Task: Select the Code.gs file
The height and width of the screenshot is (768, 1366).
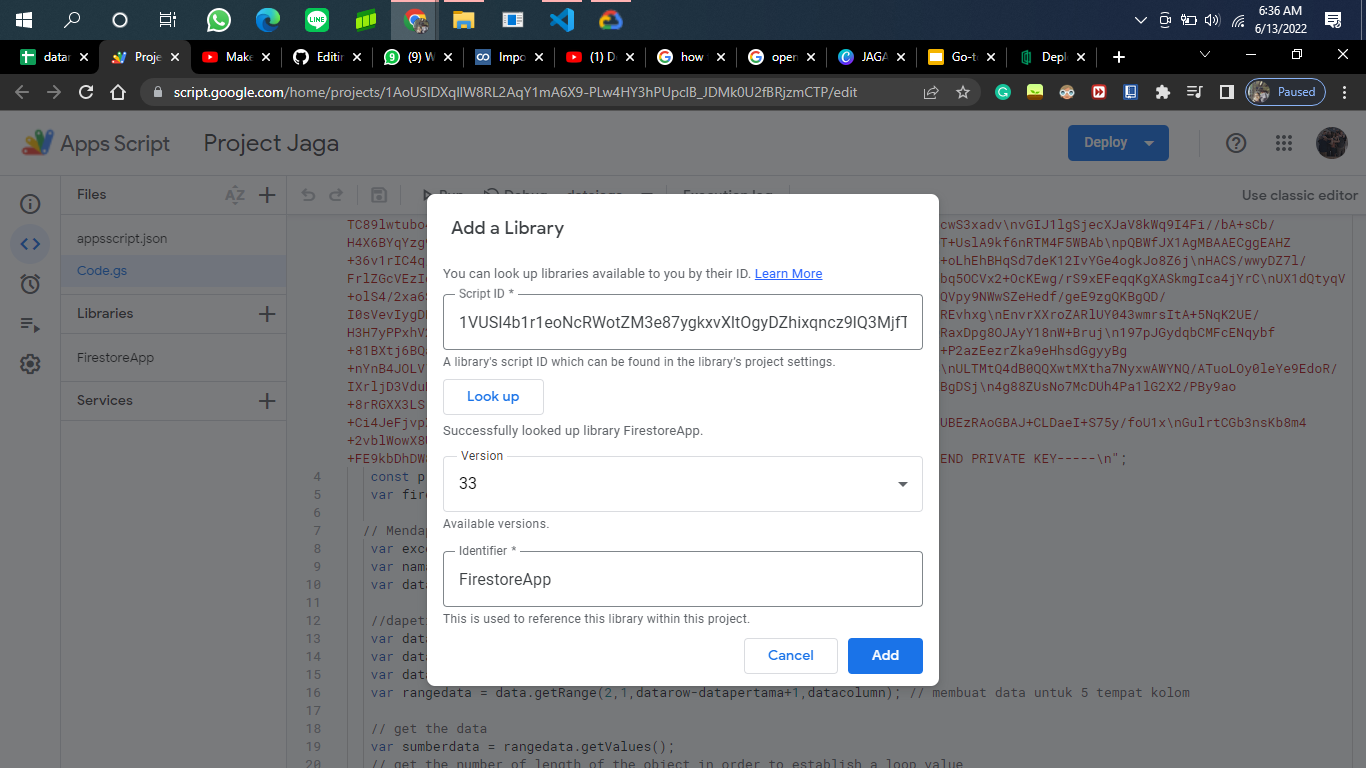Action: (174, 271)
